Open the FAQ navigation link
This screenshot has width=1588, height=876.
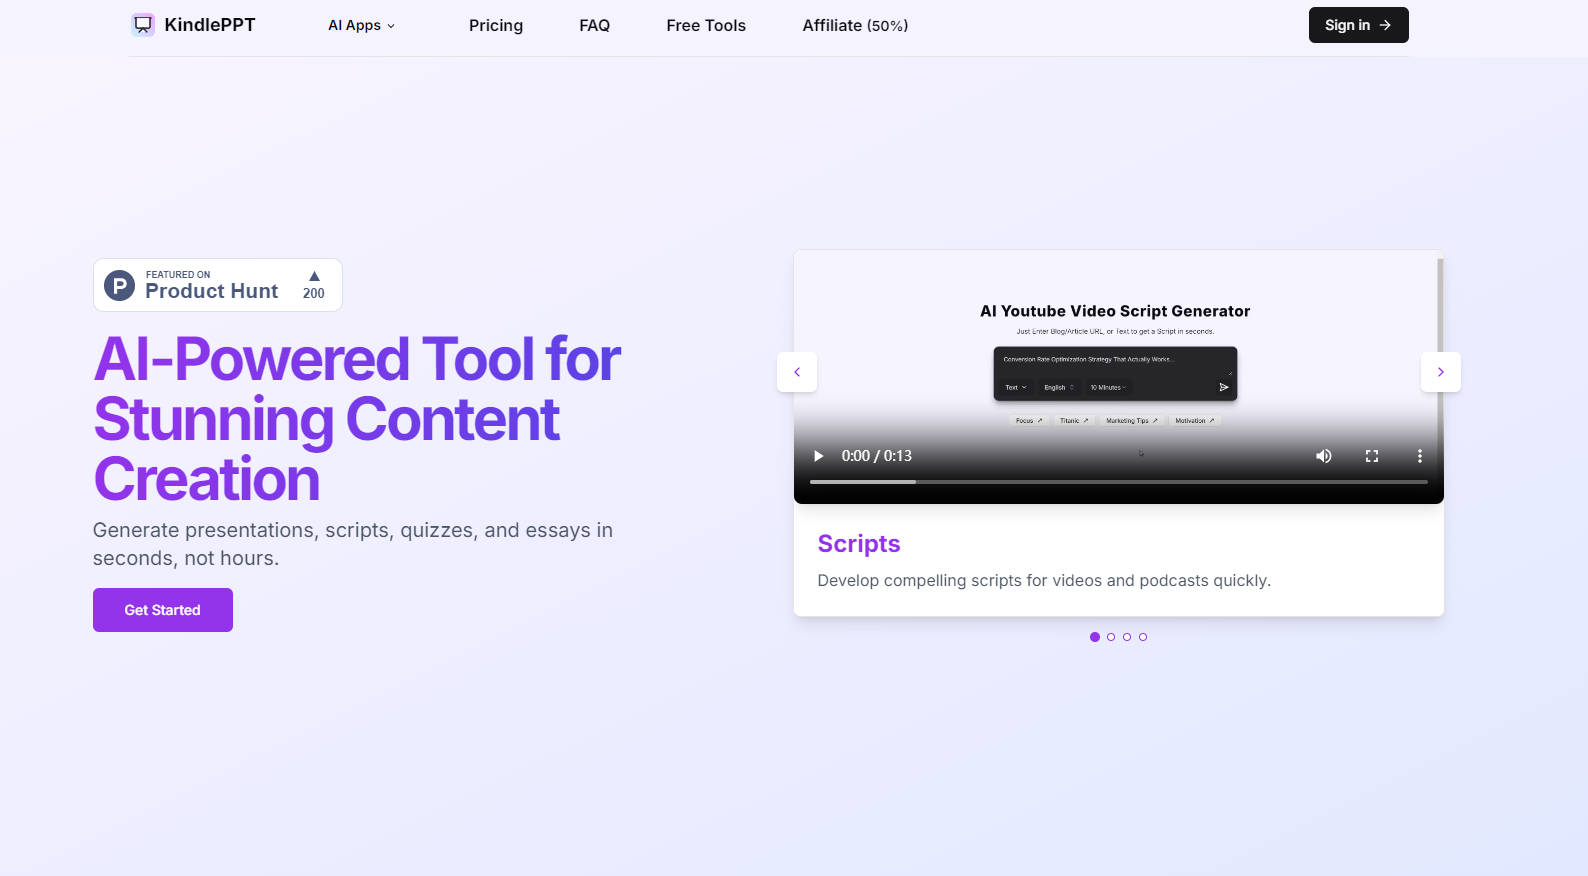594,26
